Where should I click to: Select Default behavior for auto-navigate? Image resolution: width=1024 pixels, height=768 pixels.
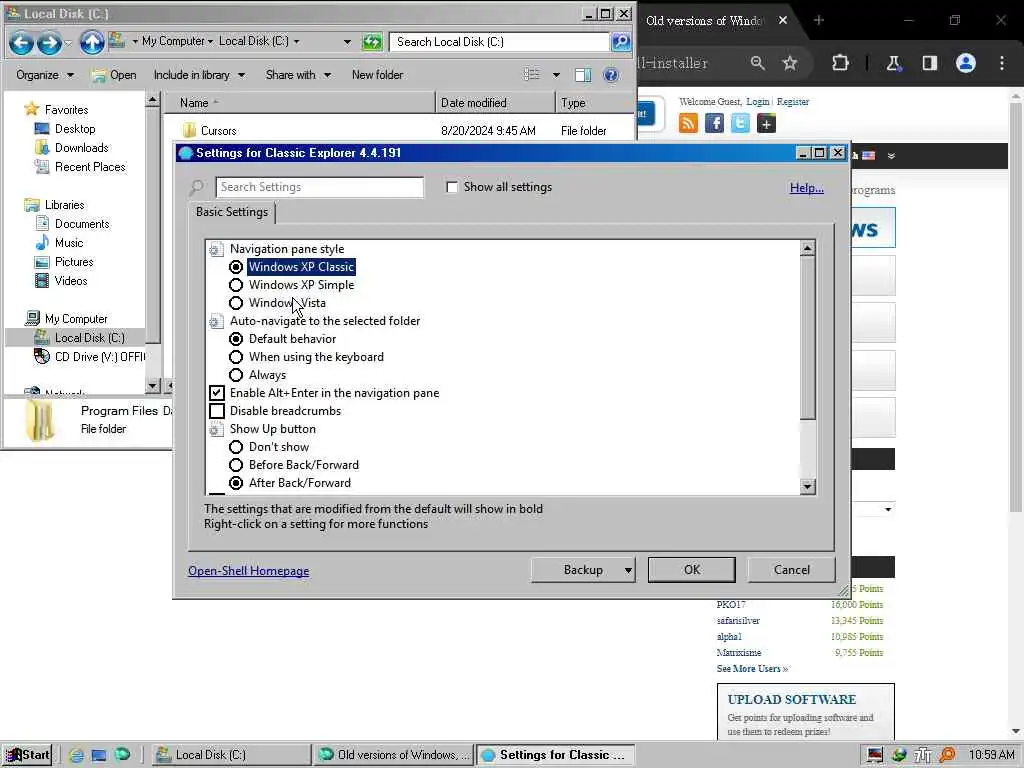click(236, 339)
